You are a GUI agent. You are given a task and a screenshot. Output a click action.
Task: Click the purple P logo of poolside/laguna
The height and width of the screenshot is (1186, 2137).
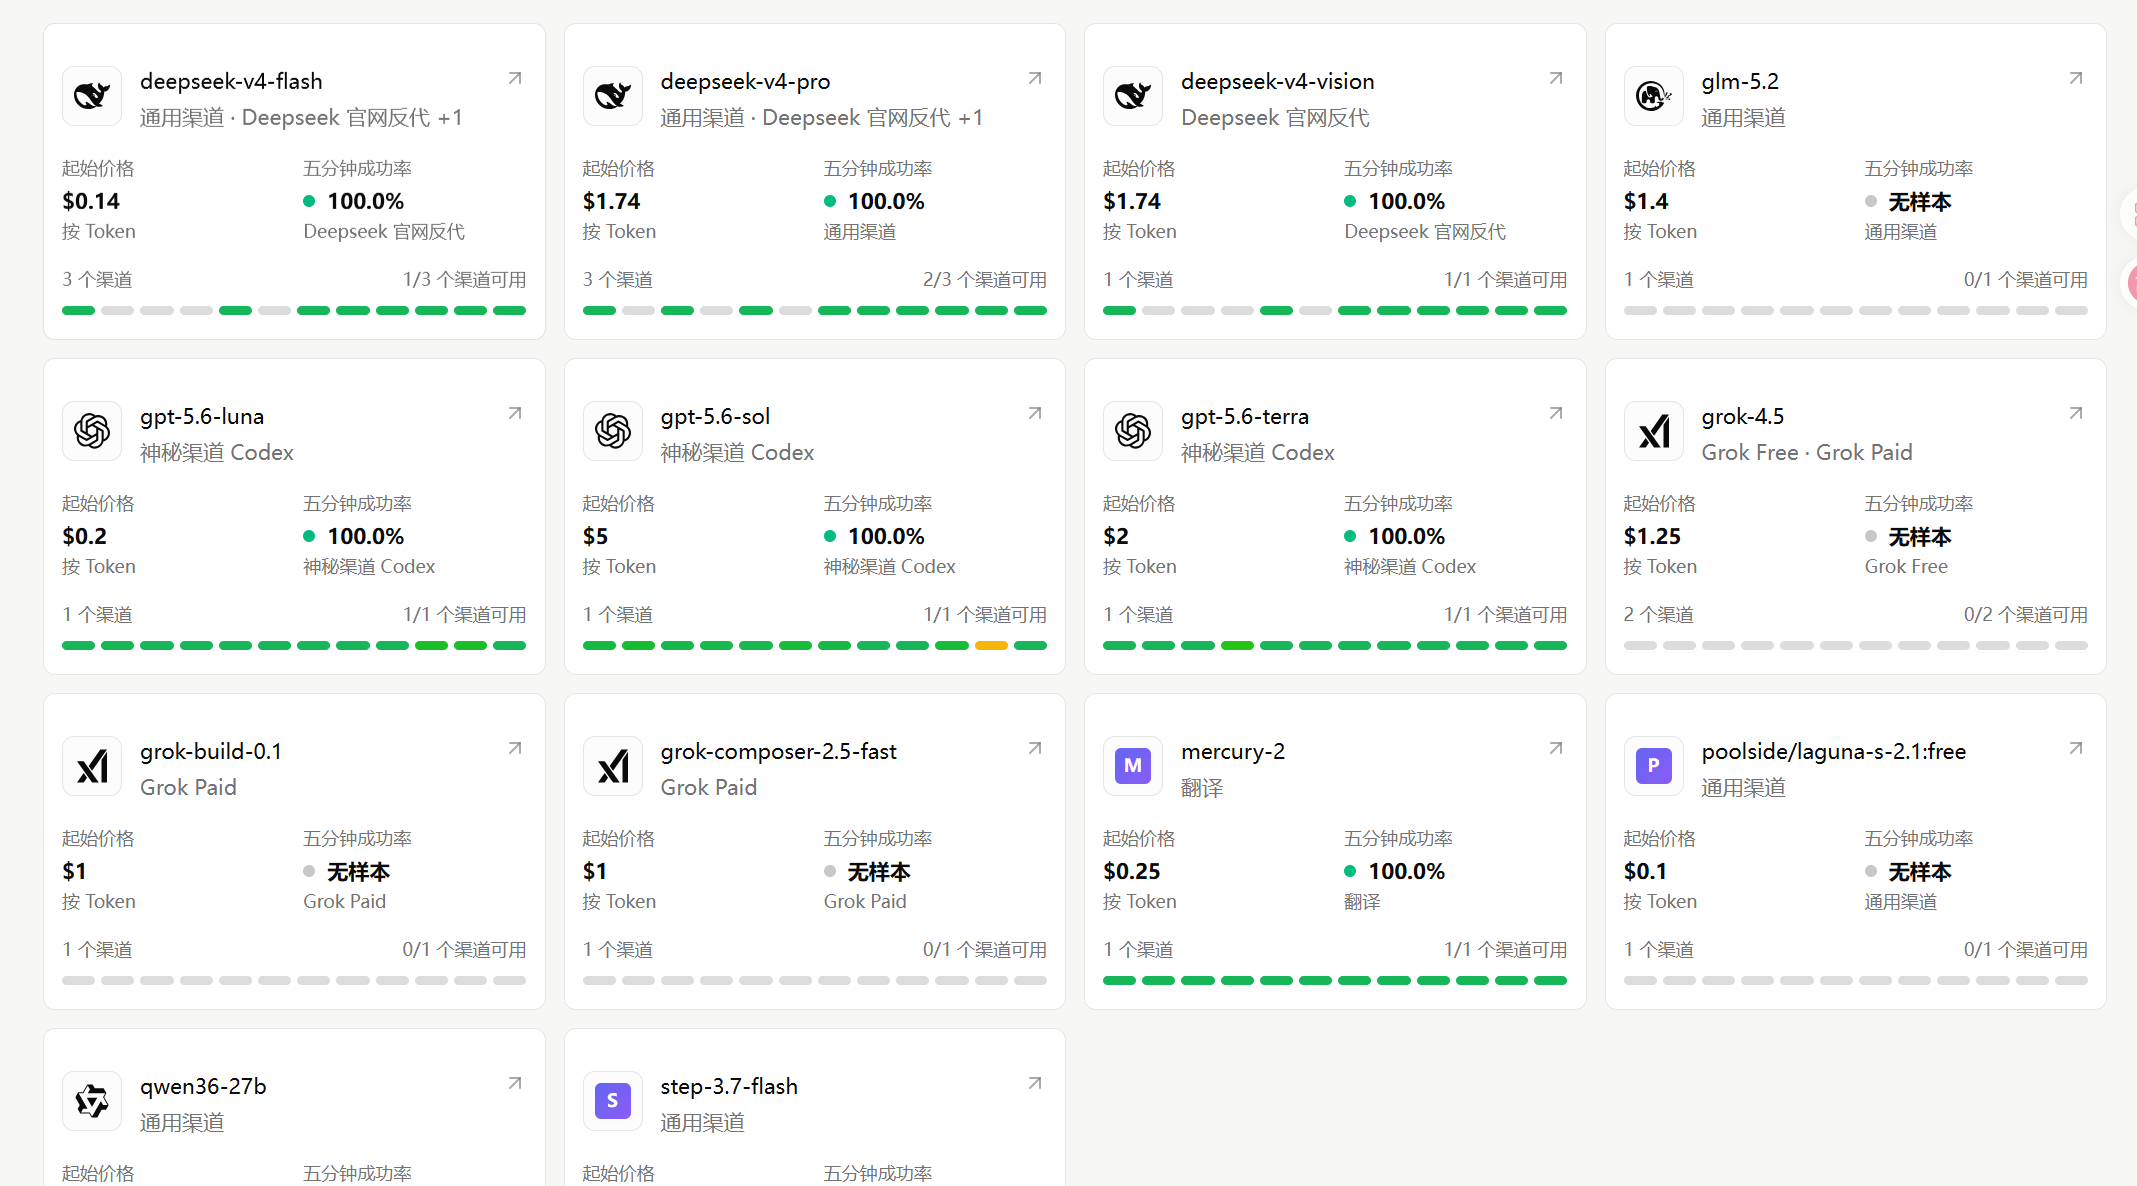point(1654,766)
